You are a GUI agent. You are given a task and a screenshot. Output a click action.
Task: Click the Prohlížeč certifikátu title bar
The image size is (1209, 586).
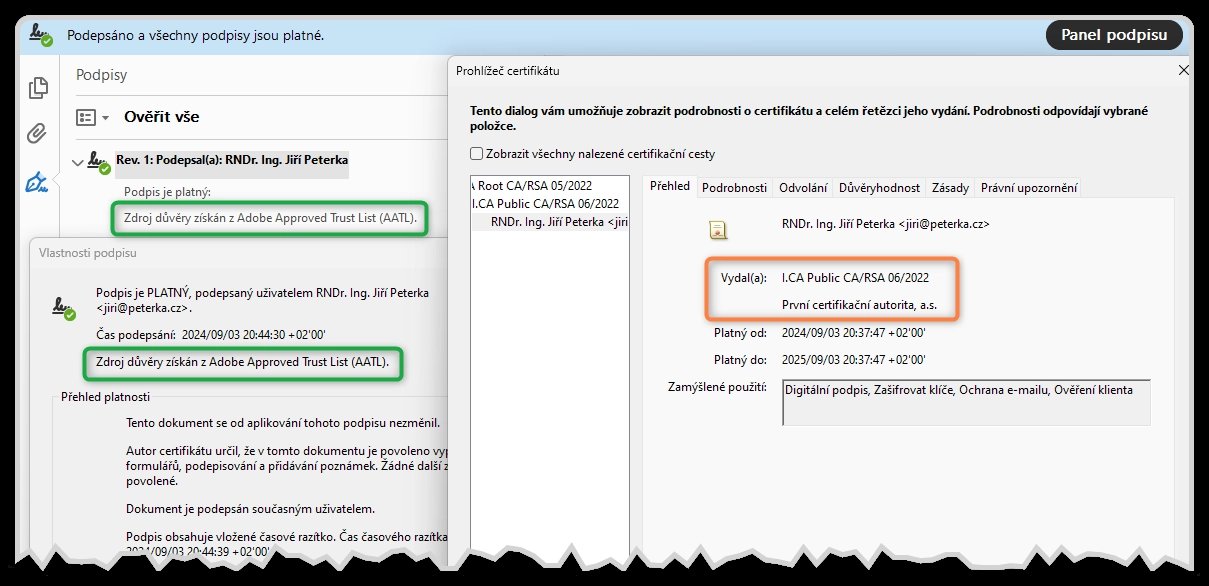[x=820, y=70]
